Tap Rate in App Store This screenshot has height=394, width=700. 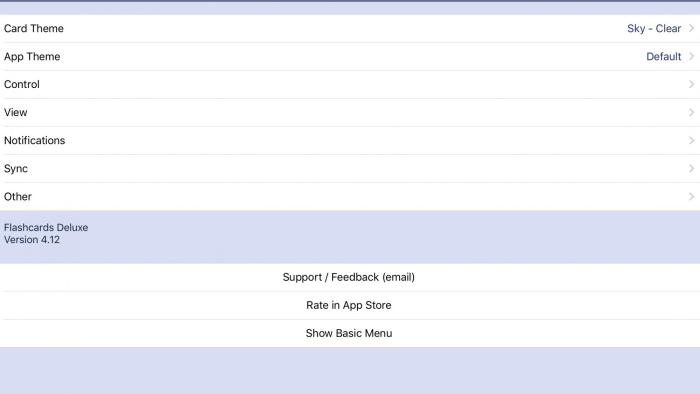pyautogui.click(x=349, y=305)
